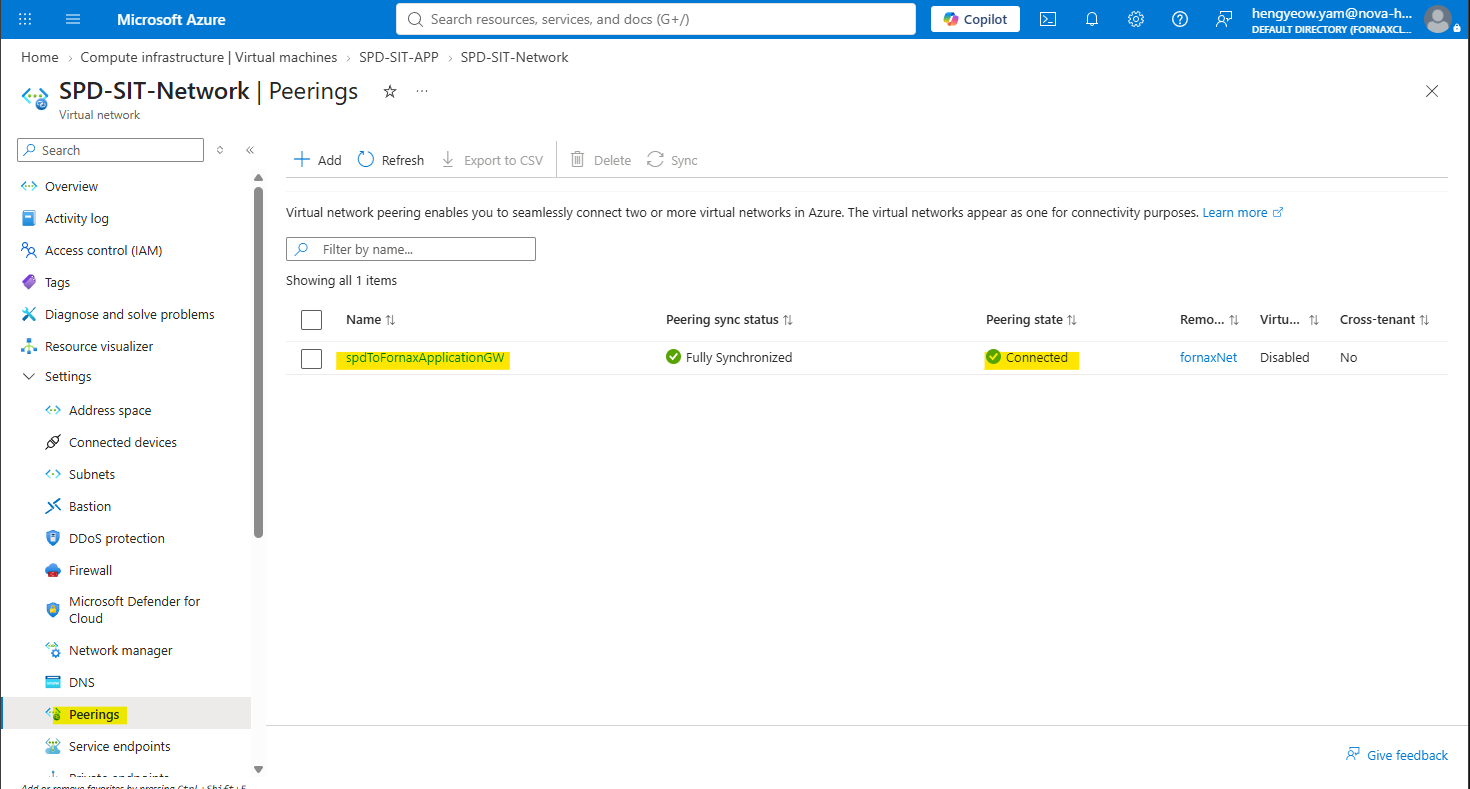Sort by Peering sync status column
Screen dimensions: 1470x789
[x=730, y=320]
